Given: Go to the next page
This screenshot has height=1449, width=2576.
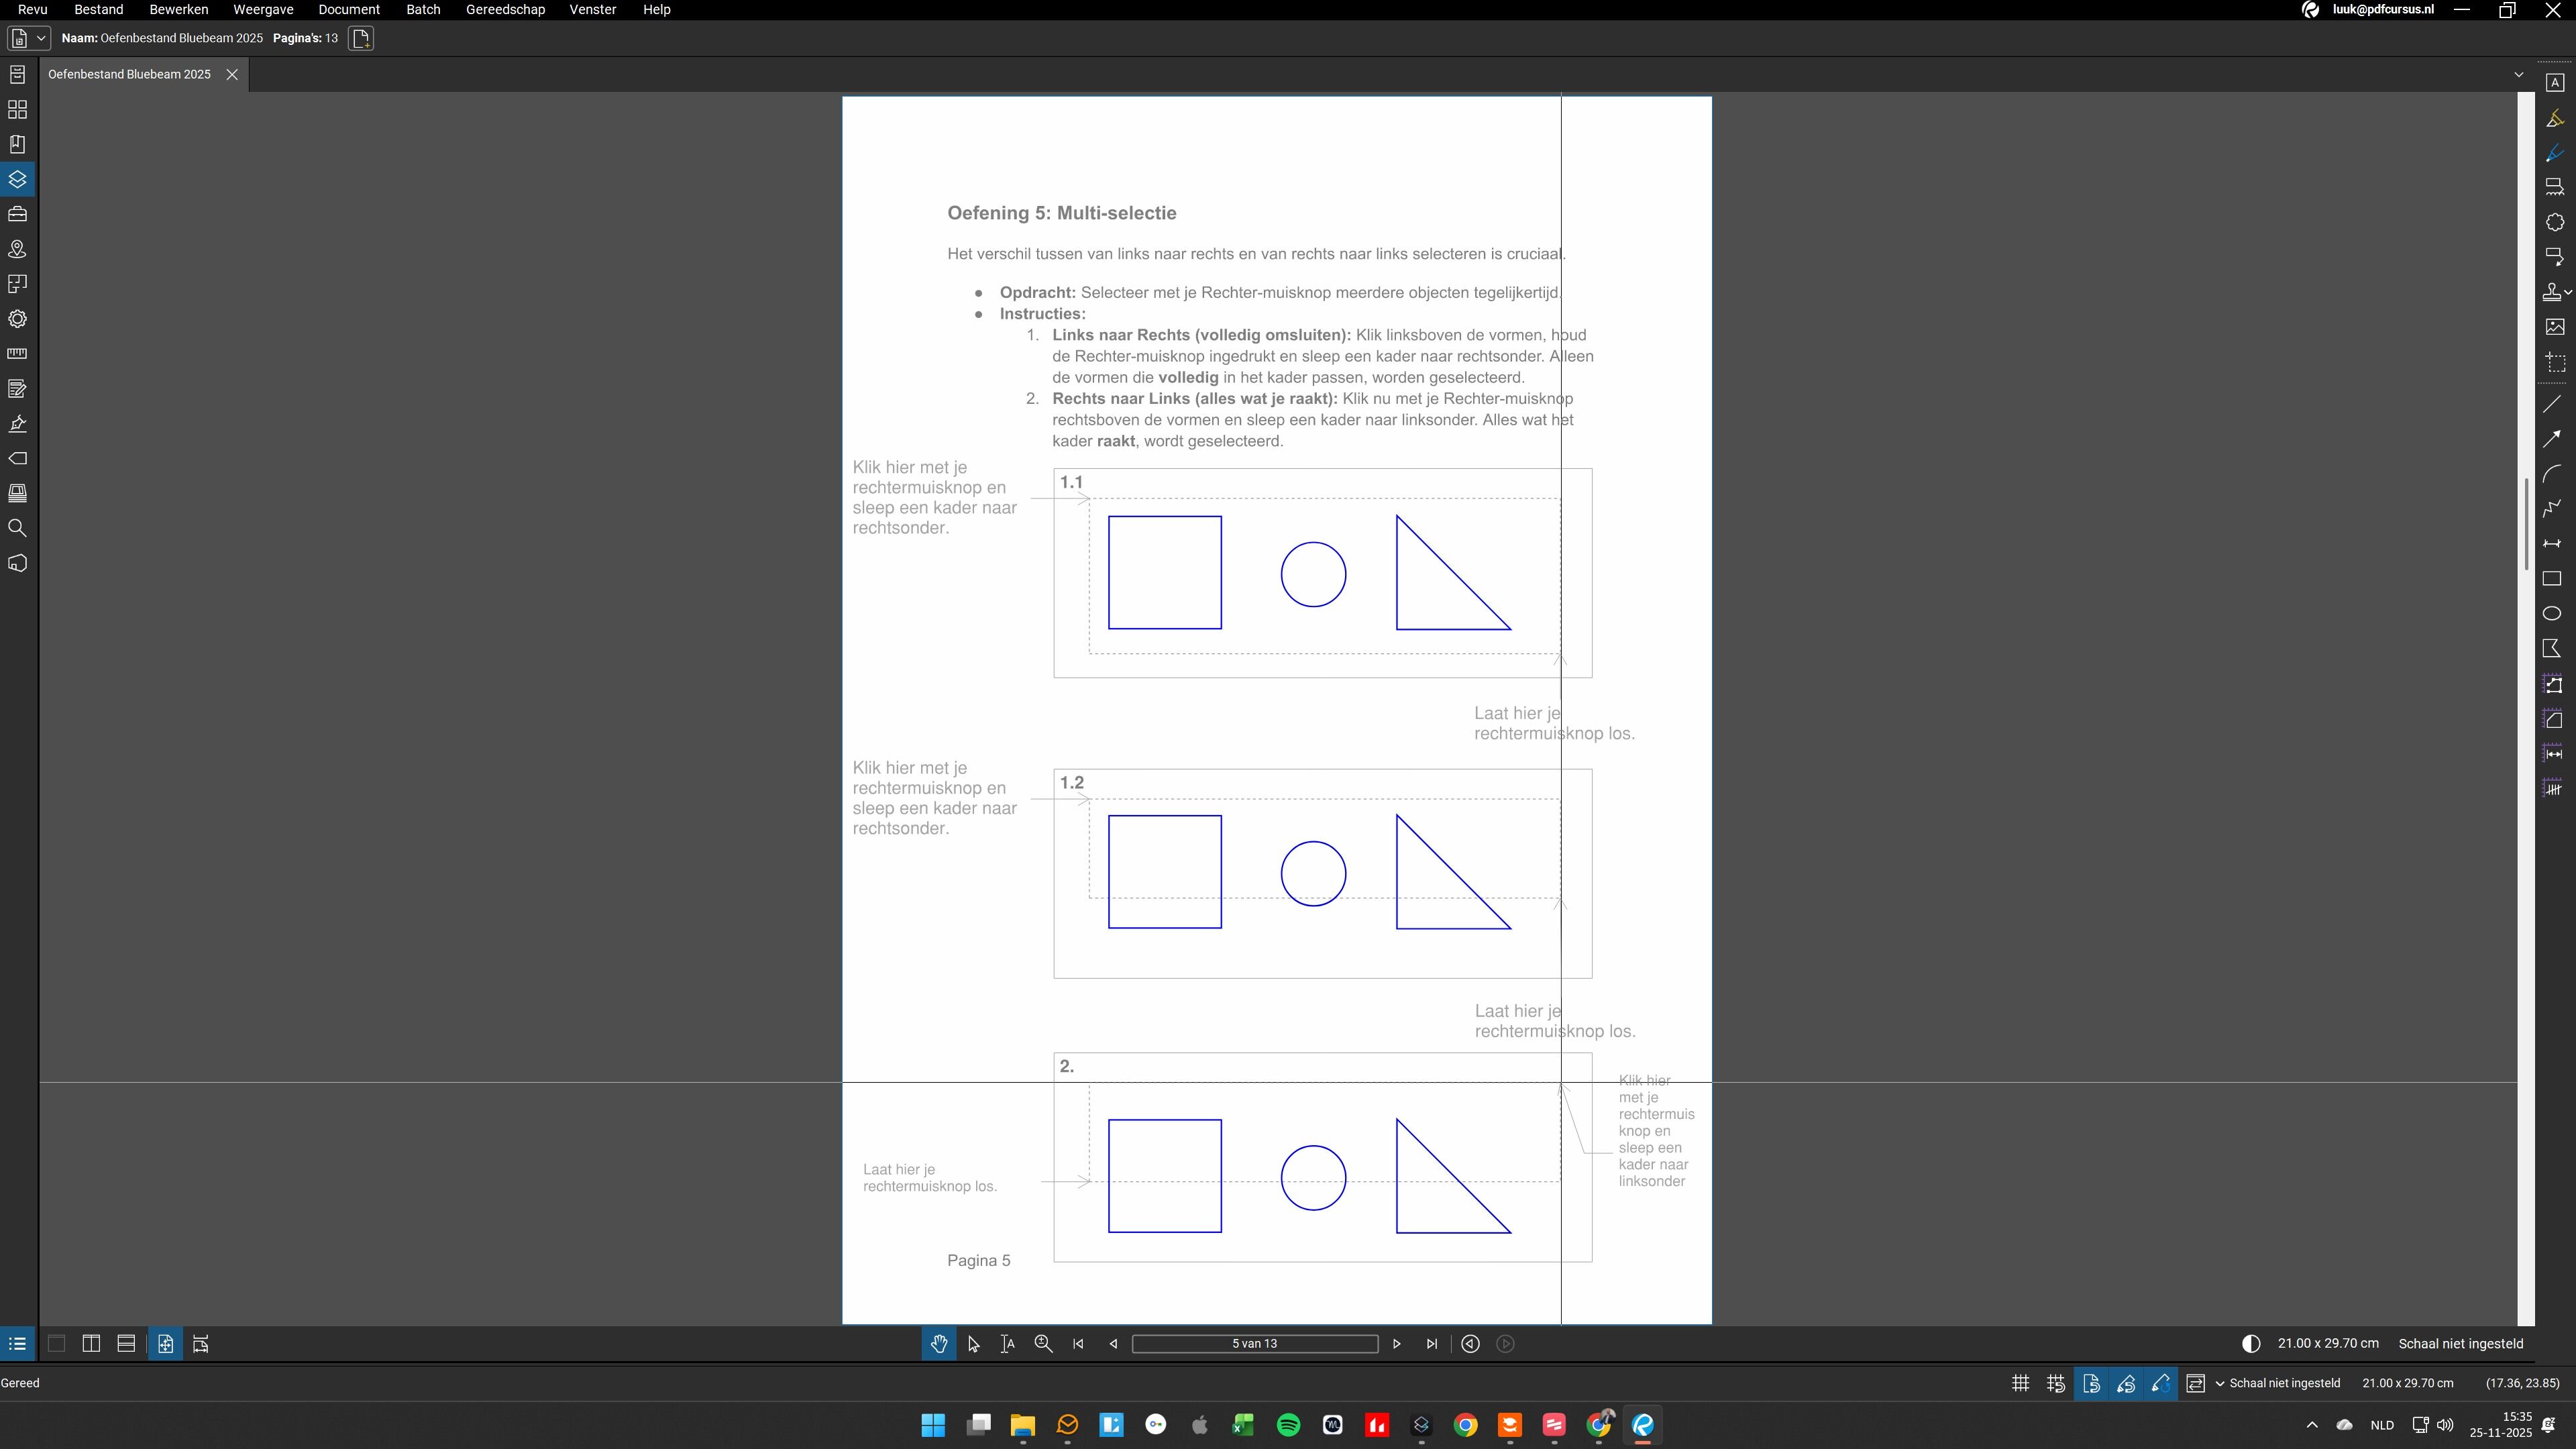Looking at the screenshot, I should [1397, 1344].
